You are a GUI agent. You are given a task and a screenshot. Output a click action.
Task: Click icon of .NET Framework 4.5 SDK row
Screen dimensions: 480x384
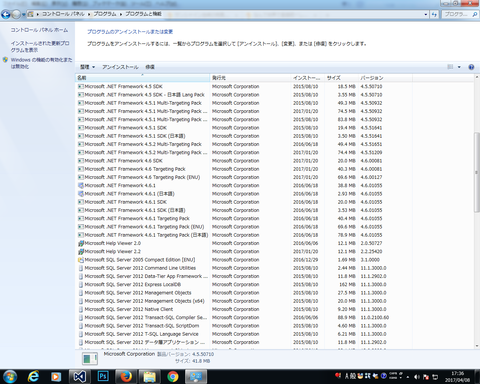tap(81, 86)
